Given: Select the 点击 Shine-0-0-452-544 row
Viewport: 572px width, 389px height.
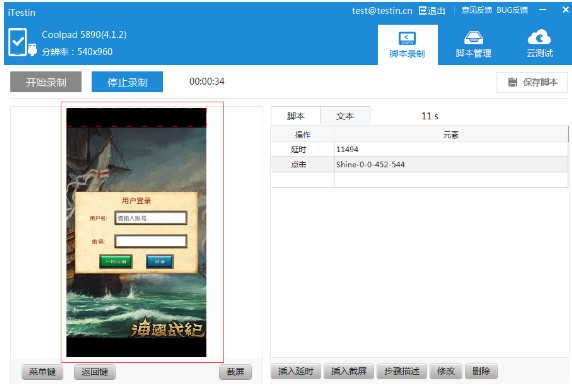Looking at the screenshot, I should pyautogui.click(x=420, y=165).
